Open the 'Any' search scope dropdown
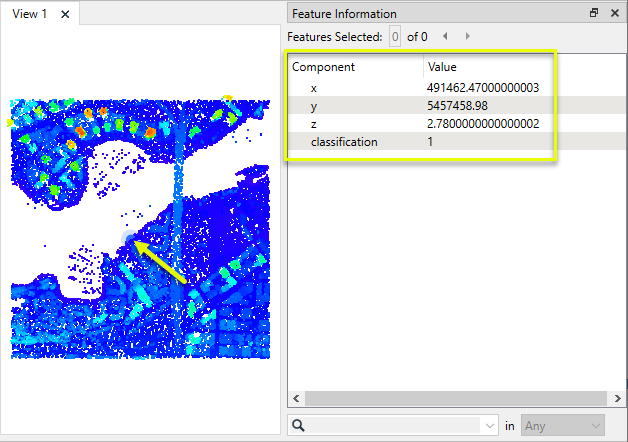The height and width of the screenshot is (442, 628). [x=562, y=426]
